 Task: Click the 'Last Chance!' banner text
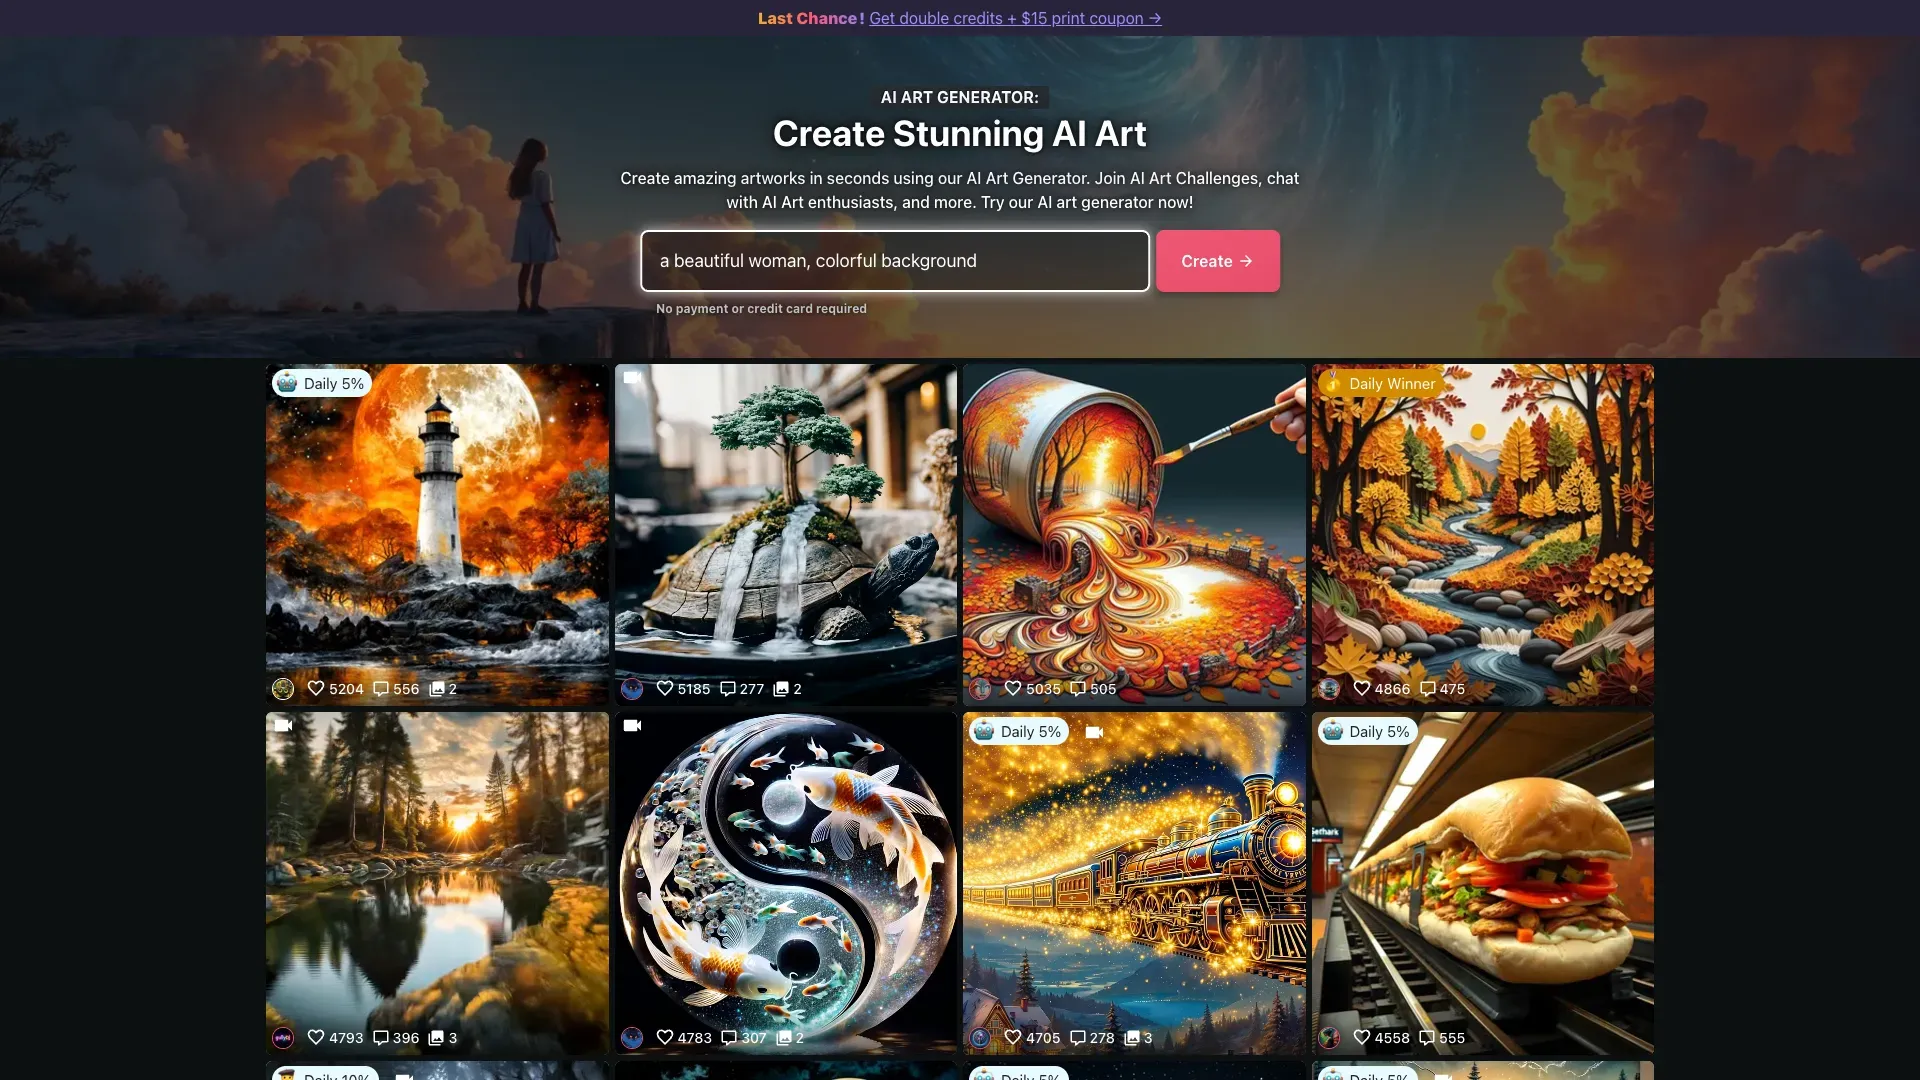coord(811,18)
